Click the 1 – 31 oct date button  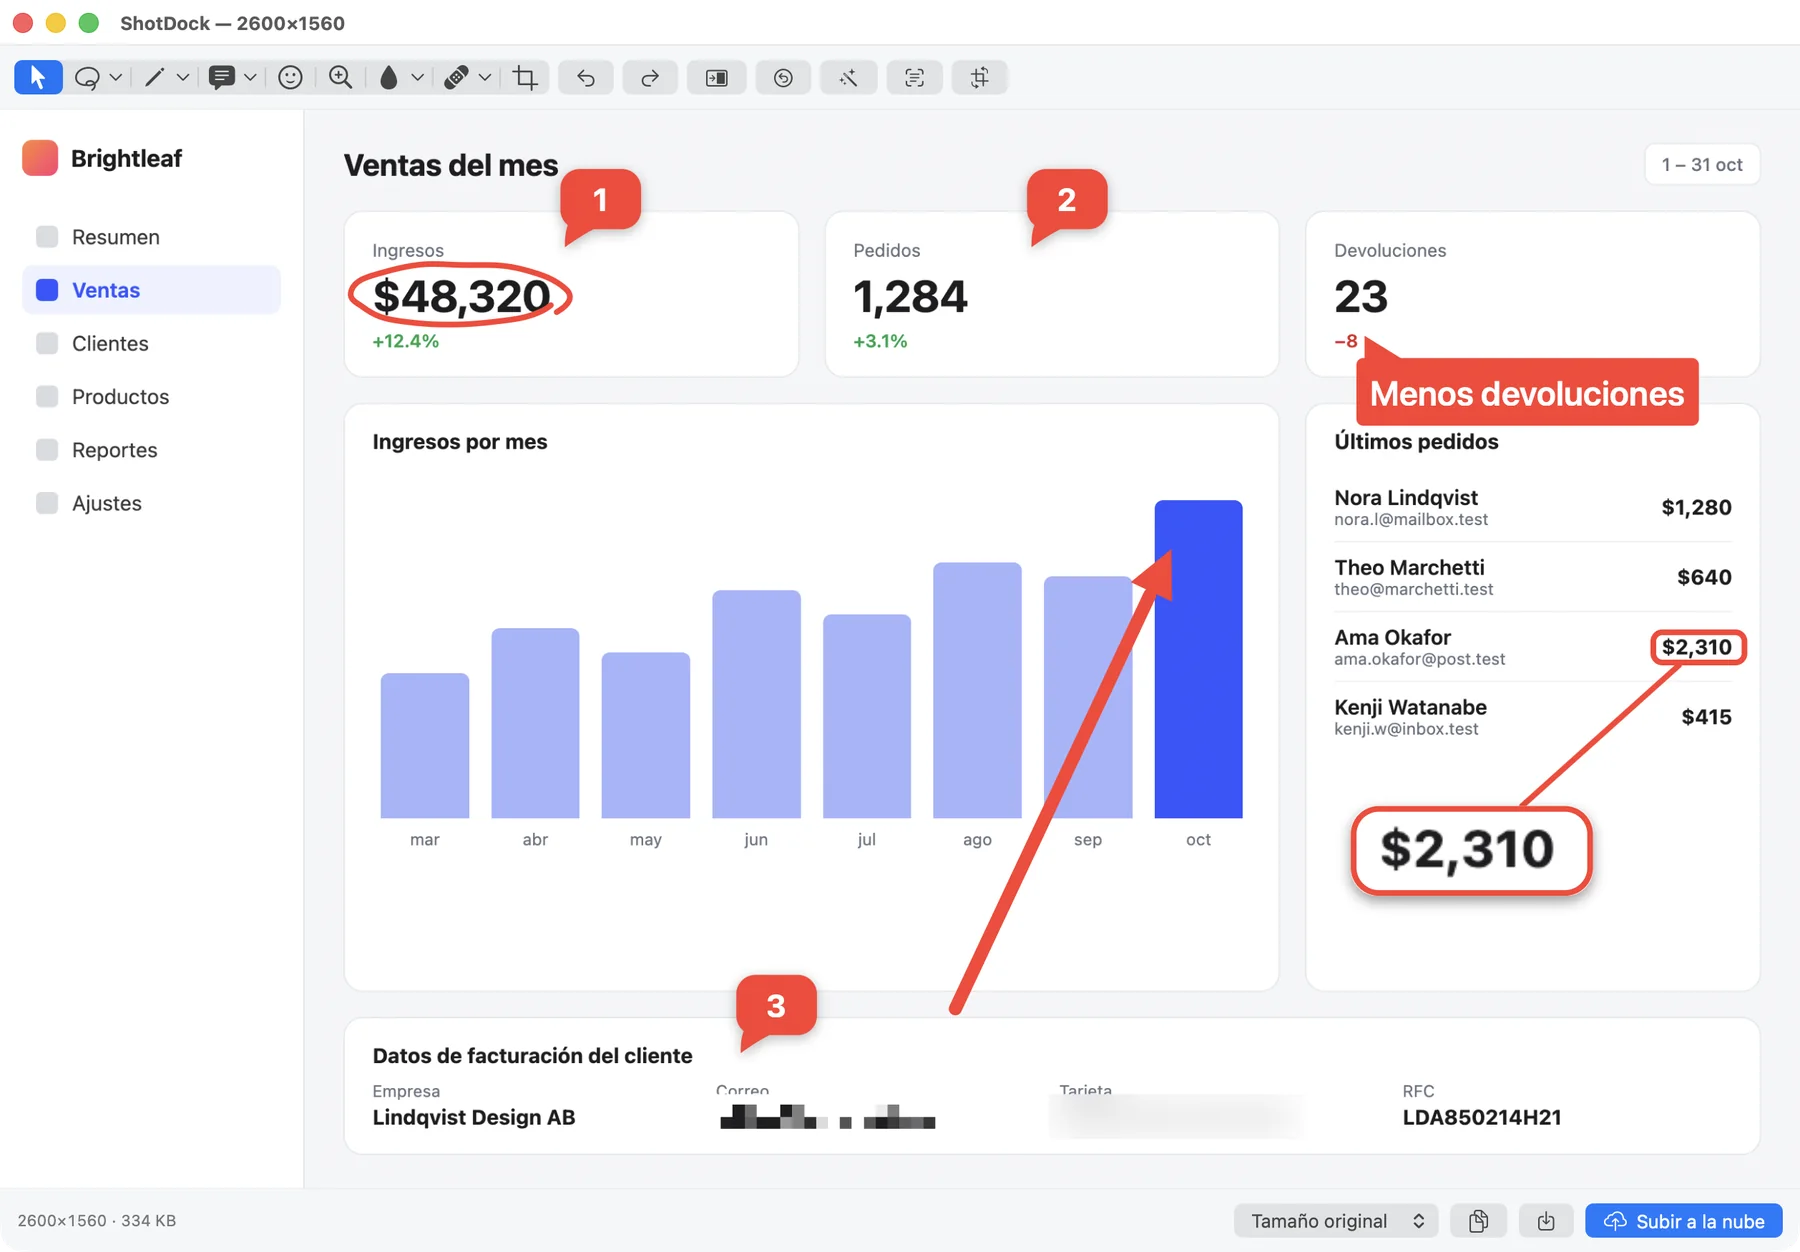1702,165
